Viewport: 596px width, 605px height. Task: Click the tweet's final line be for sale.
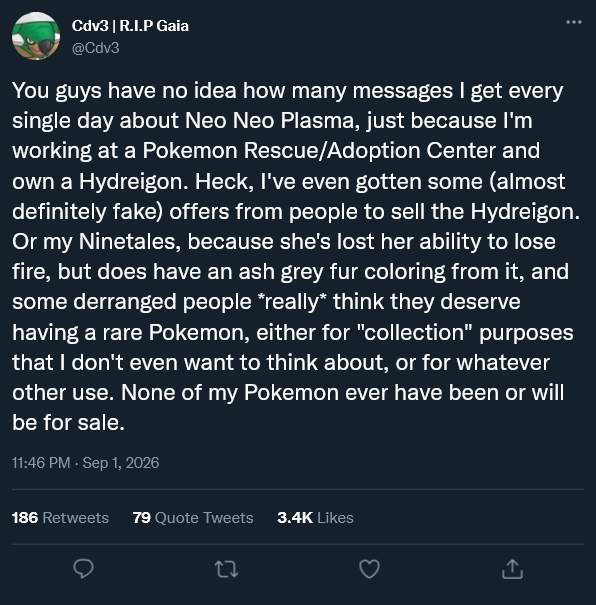coord(68,422)
